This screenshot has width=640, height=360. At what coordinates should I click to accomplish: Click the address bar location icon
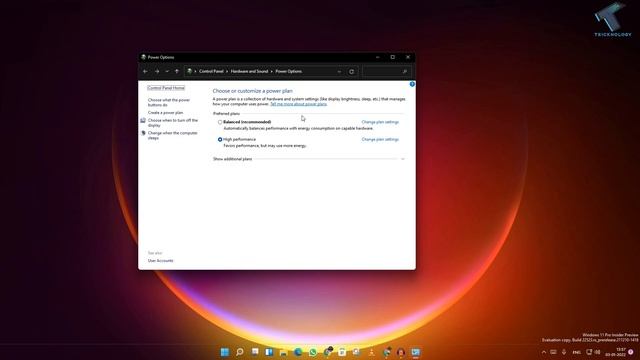pyautogui.click(x=189, y=71)
